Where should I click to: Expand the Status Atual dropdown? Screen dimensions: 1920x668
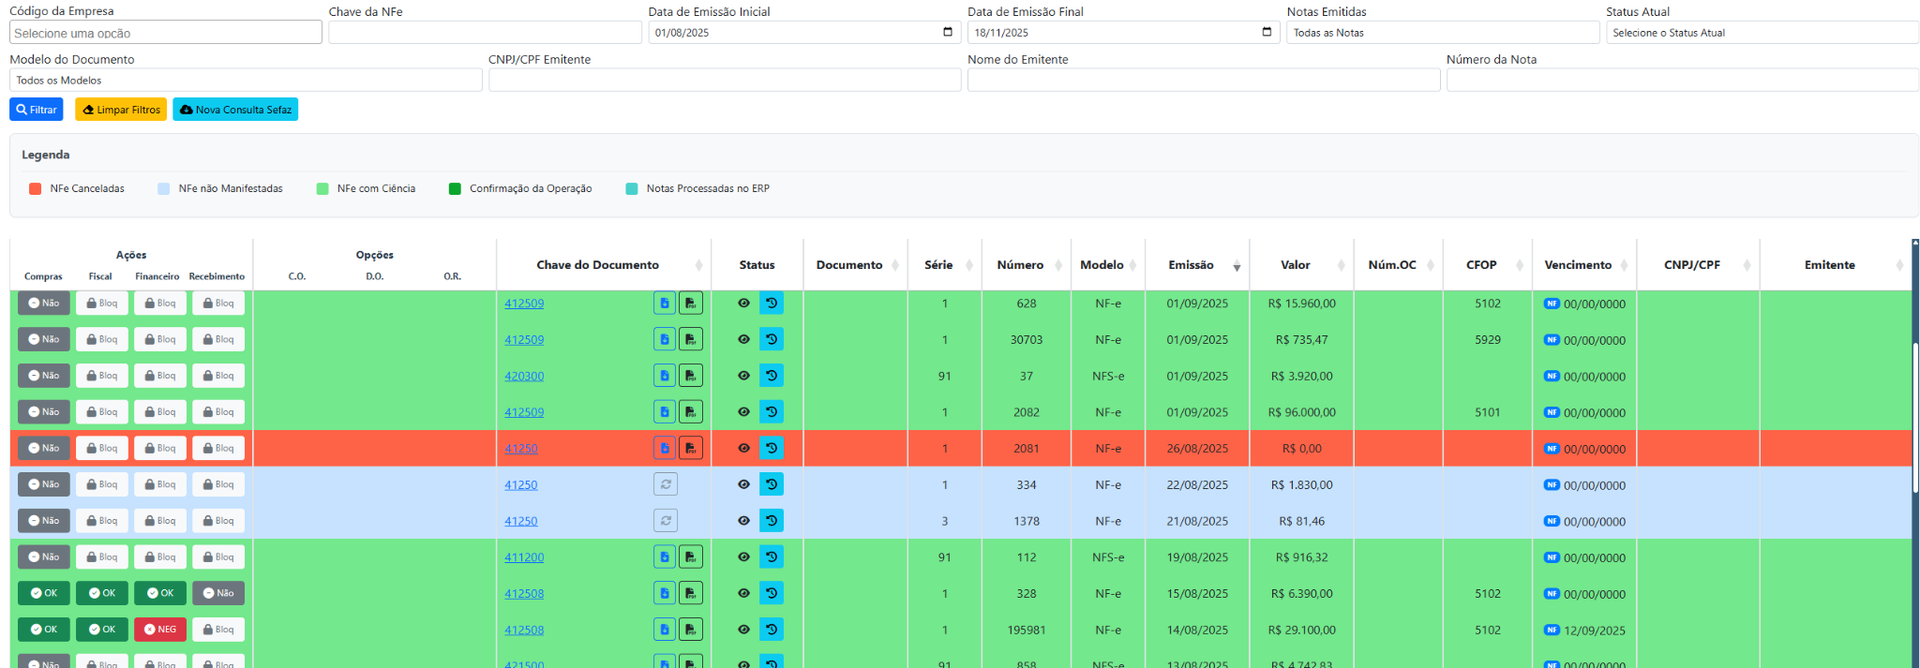[1761, 33]
